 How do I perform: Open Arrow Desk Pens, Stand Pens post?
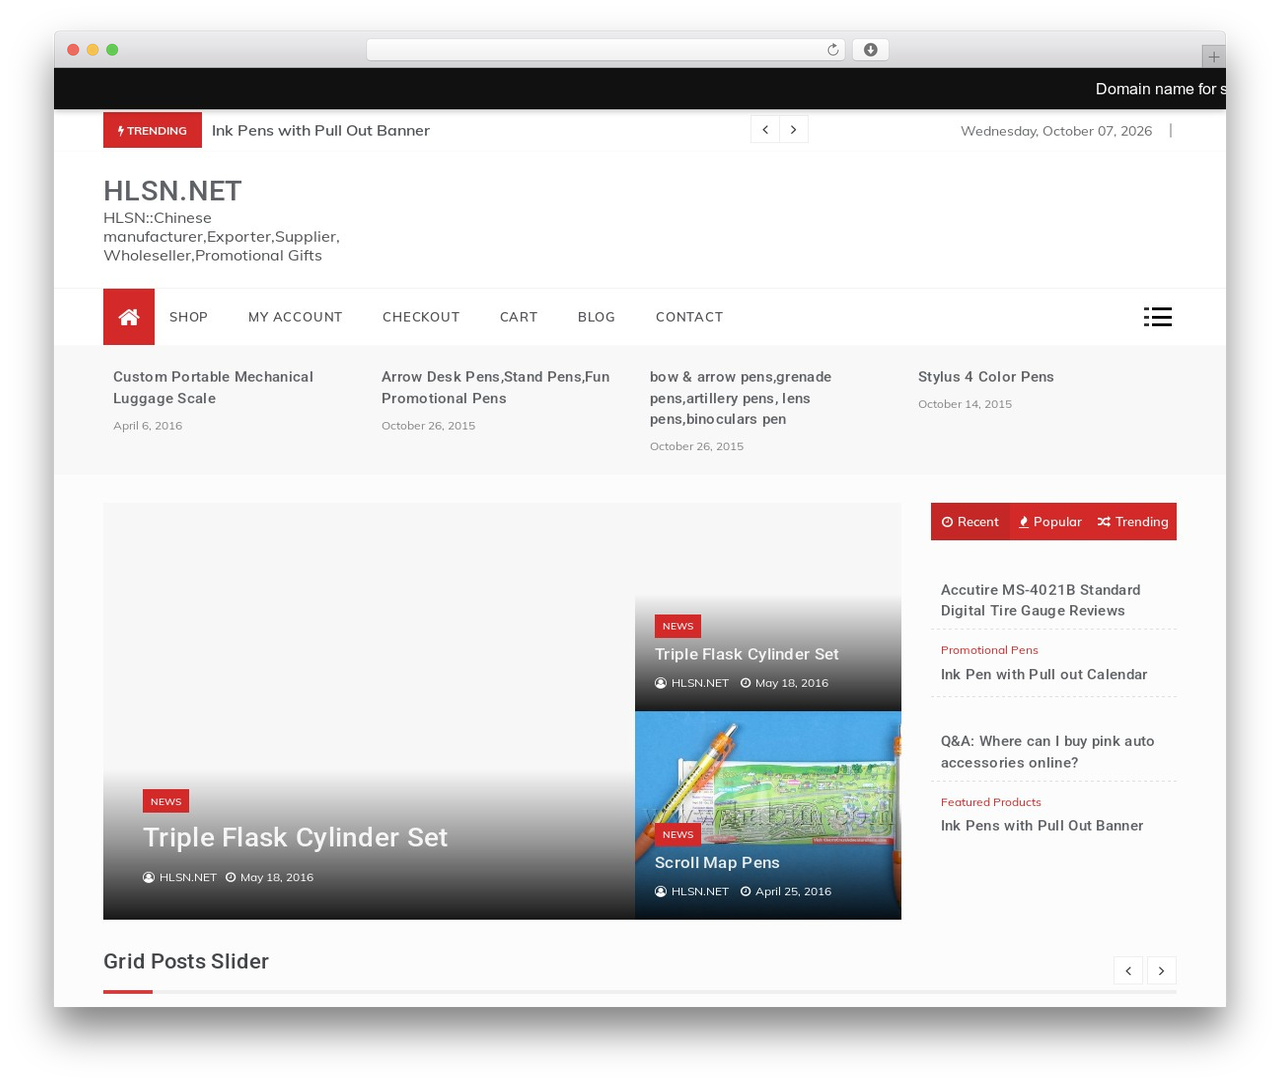[x=495, y=387]
